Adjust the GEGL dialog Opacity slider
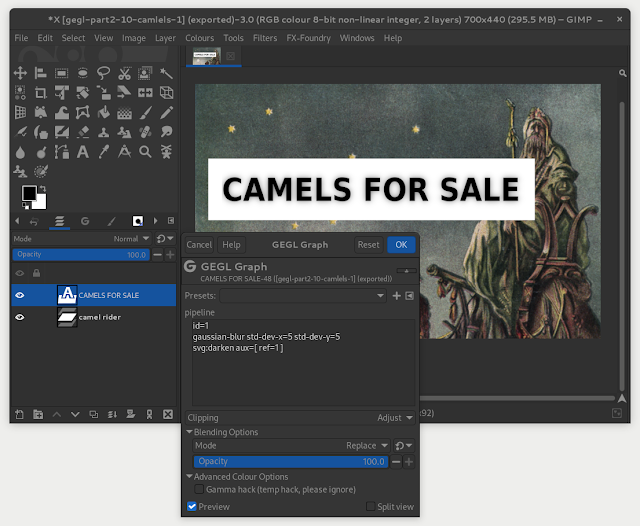Viewport: 640px width, 526px height. (291, 462)
